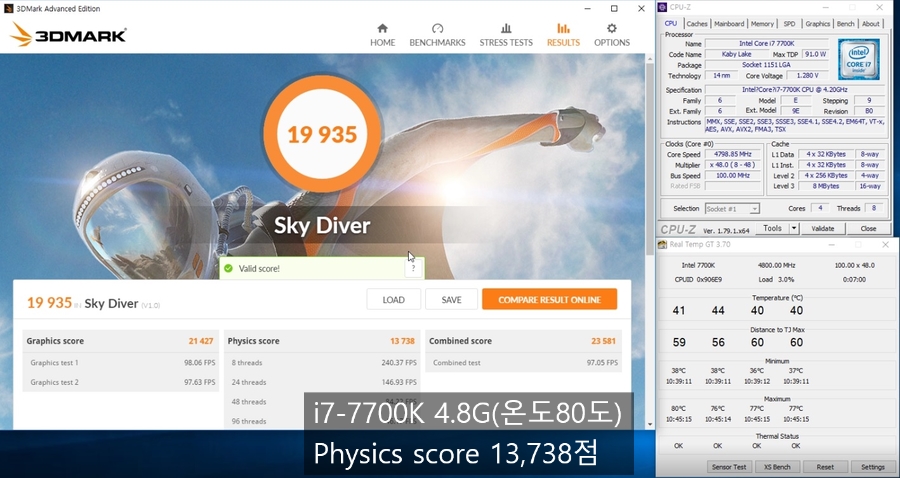Open the Socket #1 selection dropdown

tap(732, 209)
